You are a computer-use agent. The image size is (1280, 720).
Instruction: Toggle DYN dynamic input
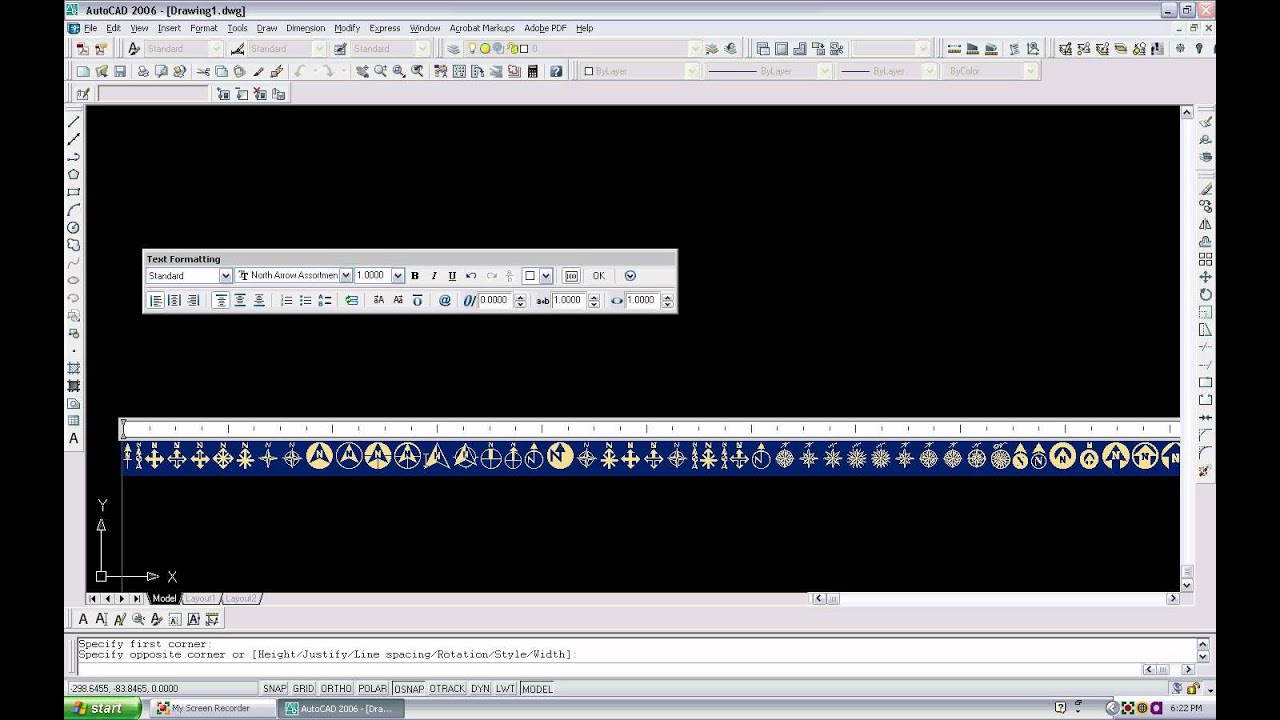tap(480, 689)
